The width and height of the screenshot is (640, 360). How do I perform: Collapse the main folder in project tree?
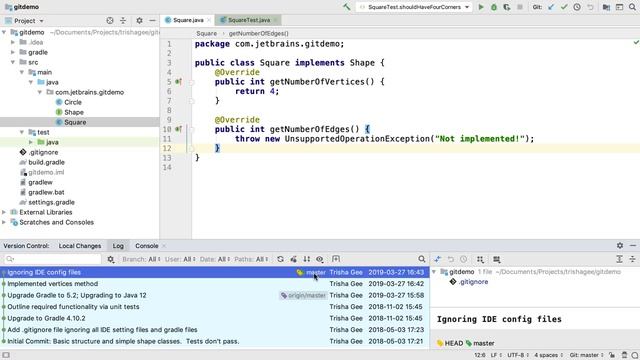[x=22, y=72]
